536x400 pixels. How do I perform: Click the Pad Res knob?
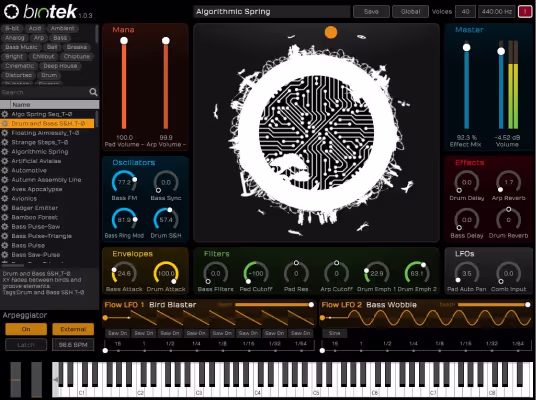click(296, 274)
